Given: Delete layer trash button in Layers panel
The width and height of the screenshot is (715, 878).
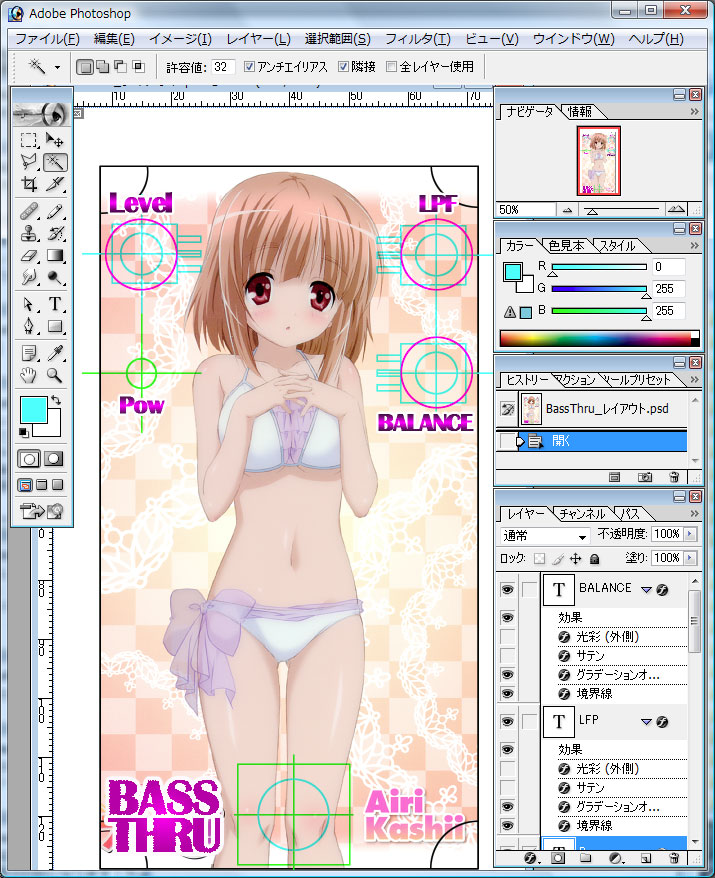Looking at the screenshot, I should tap(674, 858).
